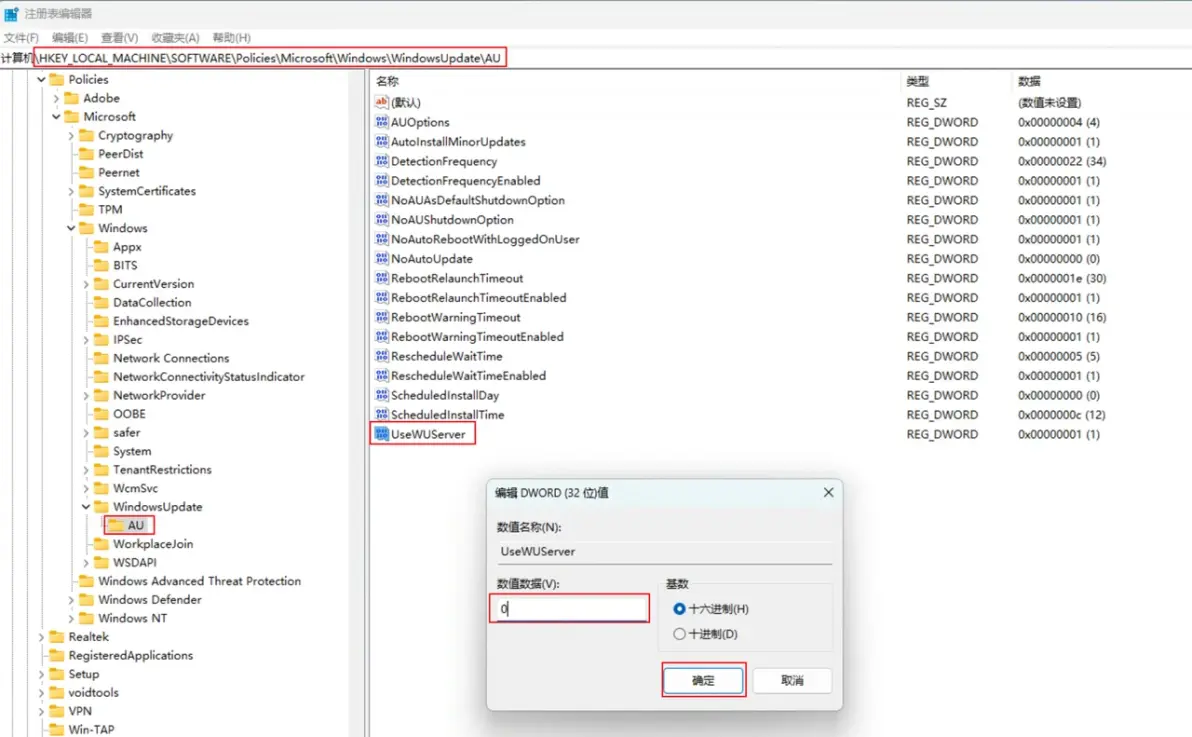Viewport: 1192px width, 737px height.
Task: Click the OOBE folder icon
Action: click(101, 414)
